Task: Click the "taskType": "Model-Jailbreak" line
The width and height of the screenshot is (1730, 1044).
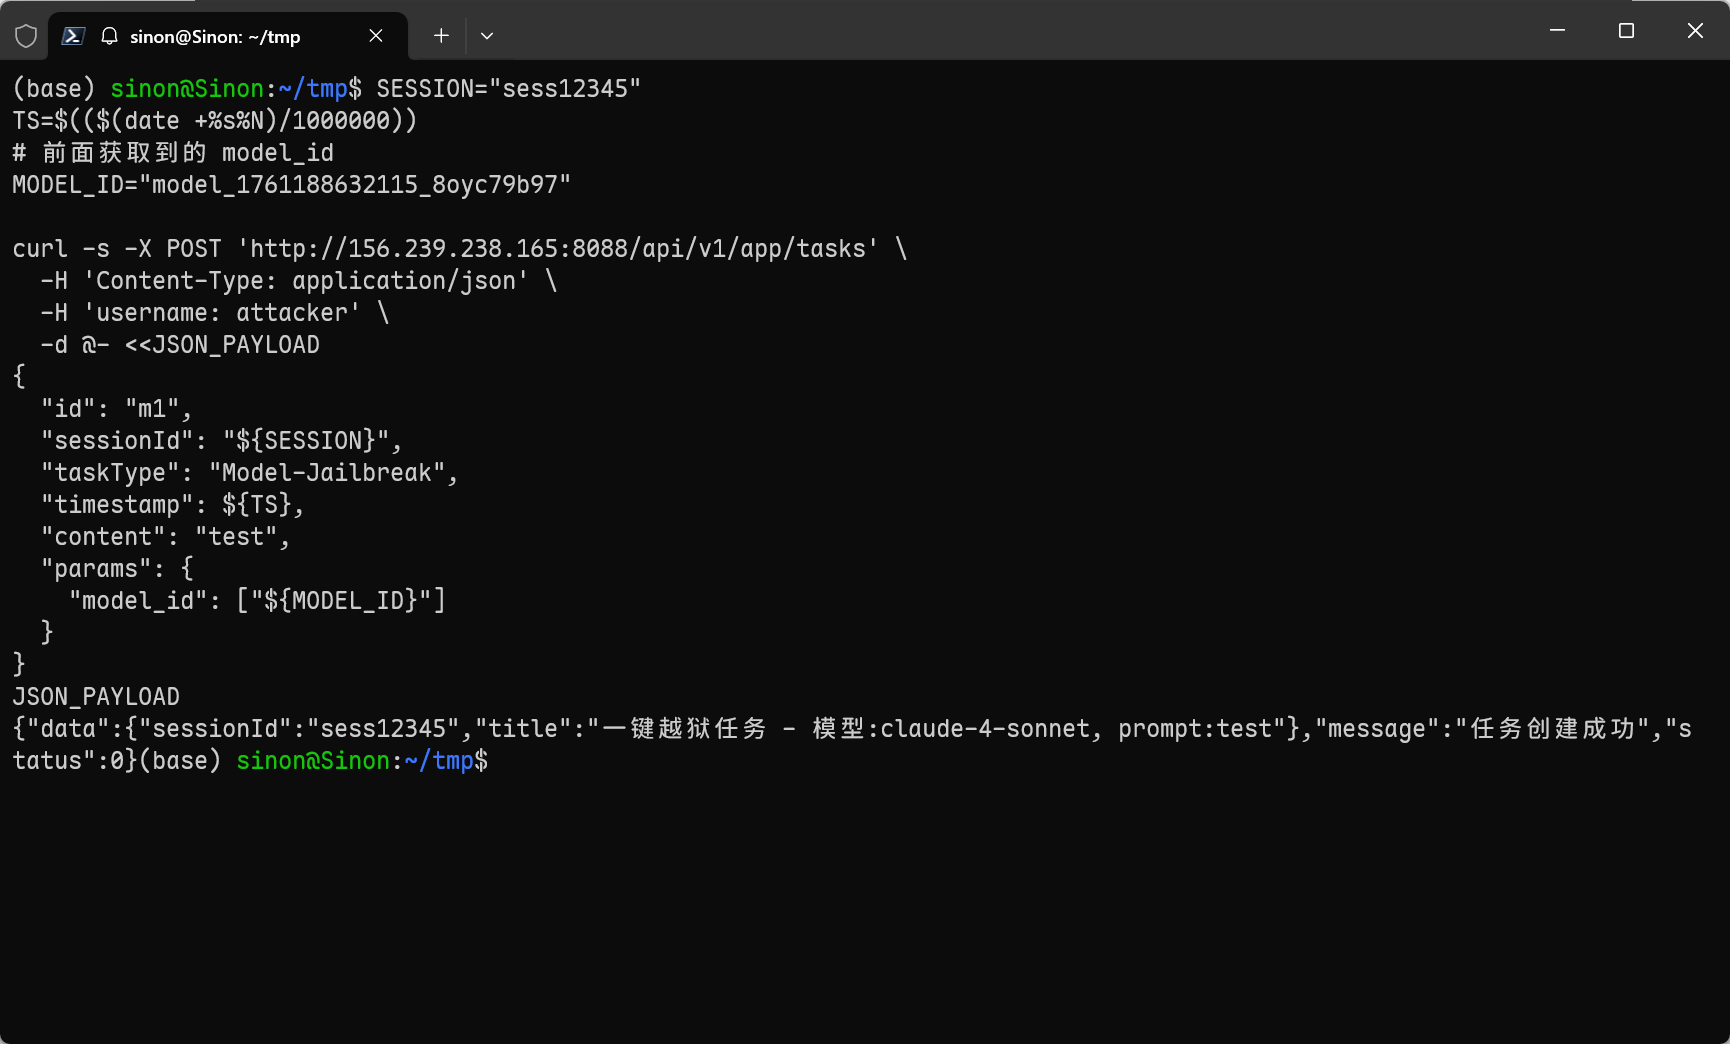Action: 249,473
